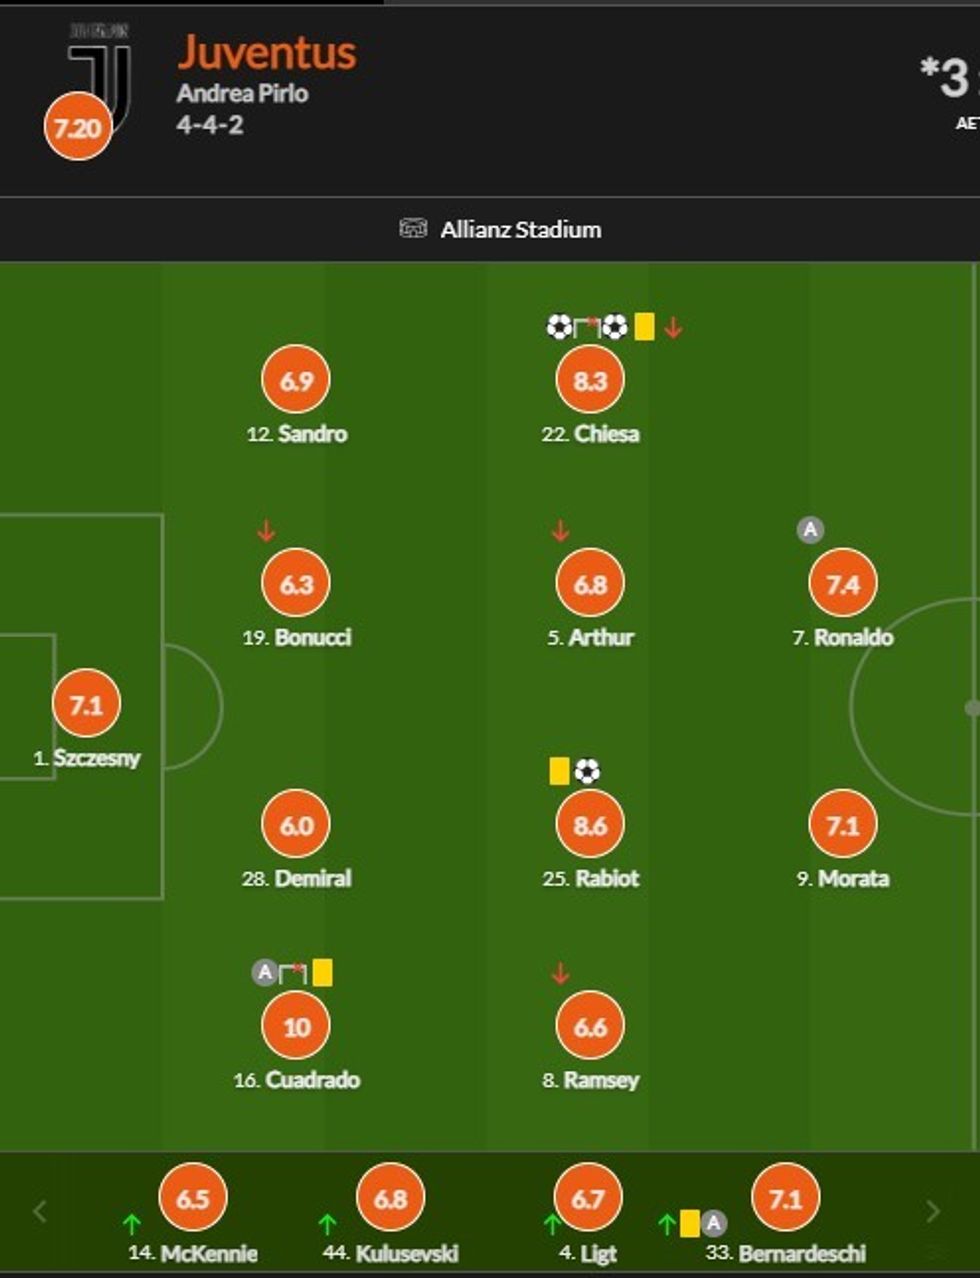Click Ronaldo's assist badge icon
980x1278 pixels.
(810, 530)
